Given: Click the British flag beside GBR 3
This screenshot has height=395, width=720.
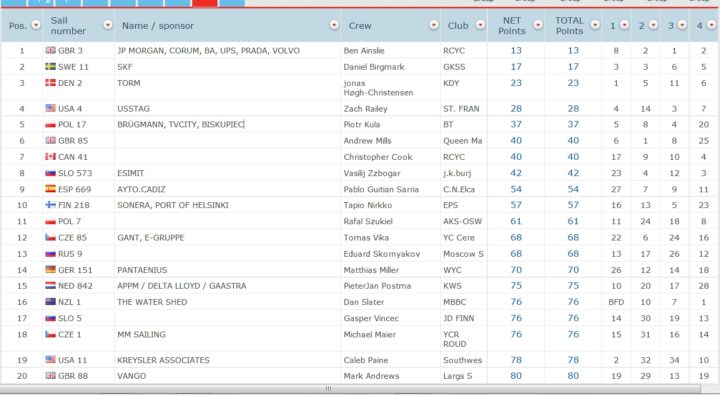Looking at the screenshot, I should [x=51, y=50].
